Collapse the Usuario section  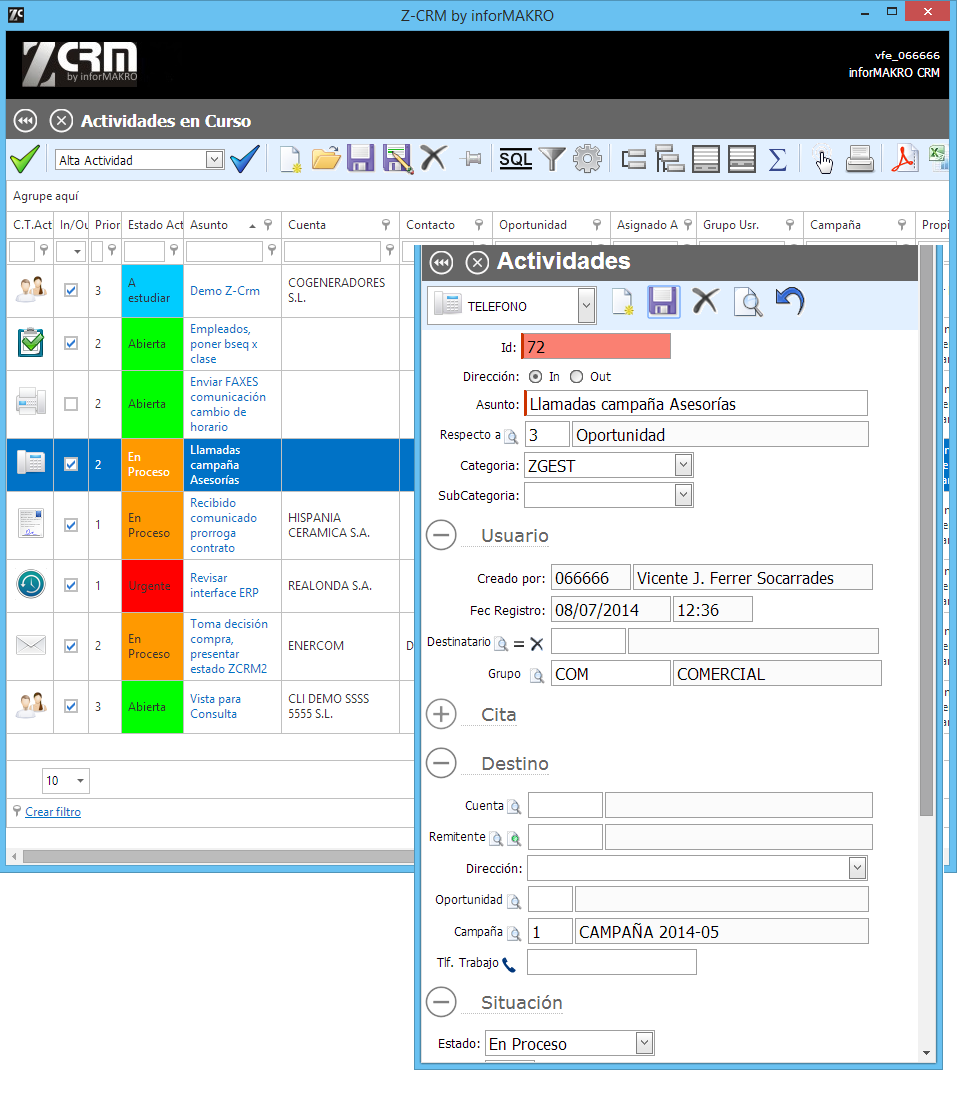[442, 535]
